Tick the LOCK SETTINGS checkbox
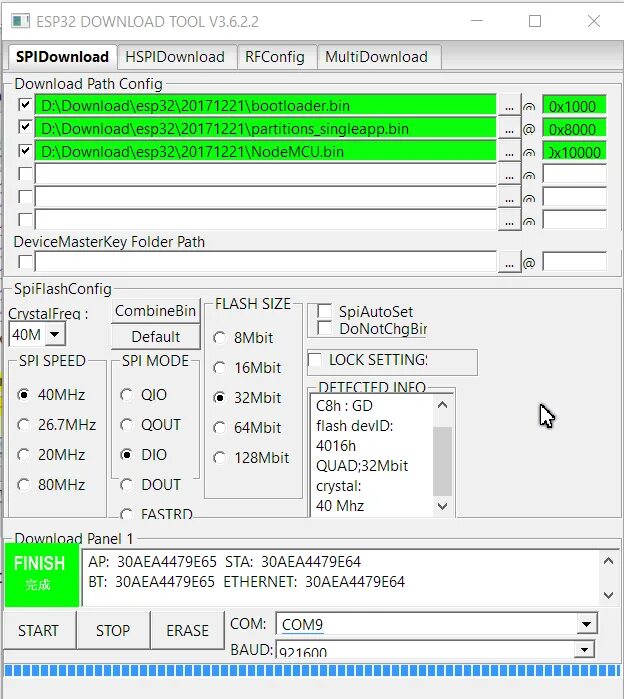624x699 pixels. [315, 360]
